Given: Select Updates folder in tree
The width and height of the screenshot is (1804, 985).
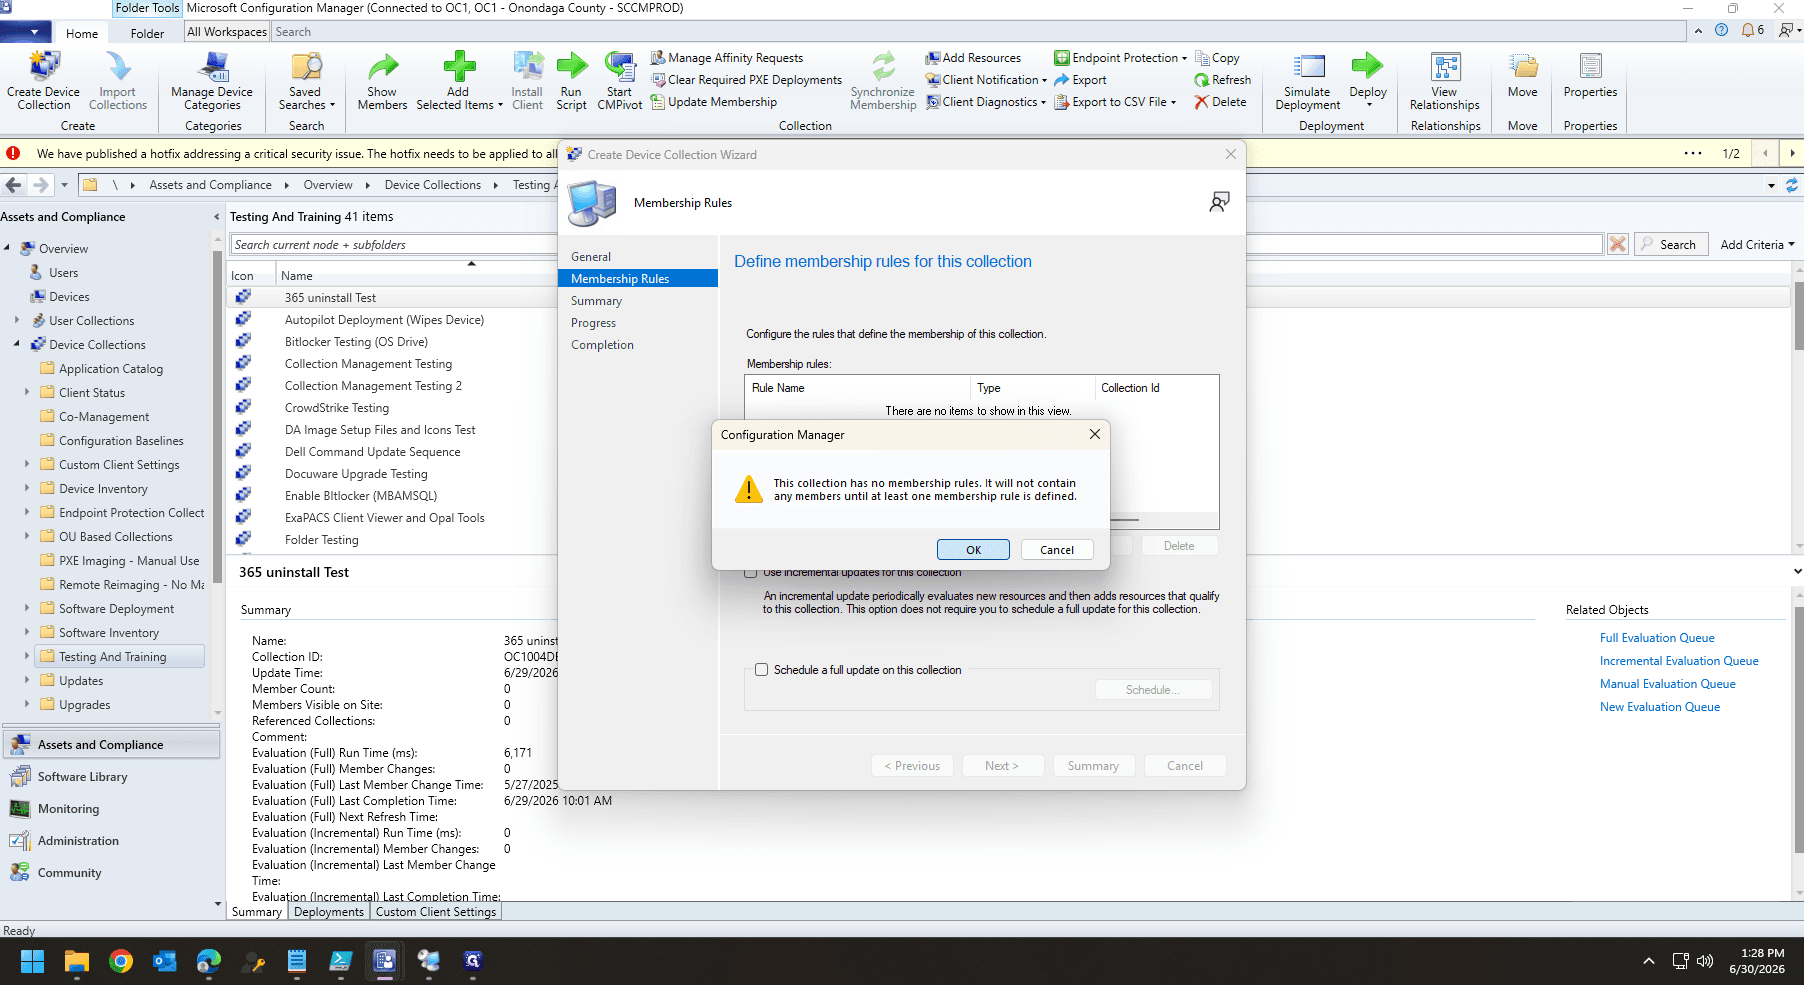Looking at the screenshot, I should pyautogui.click(x=81, y=681).
